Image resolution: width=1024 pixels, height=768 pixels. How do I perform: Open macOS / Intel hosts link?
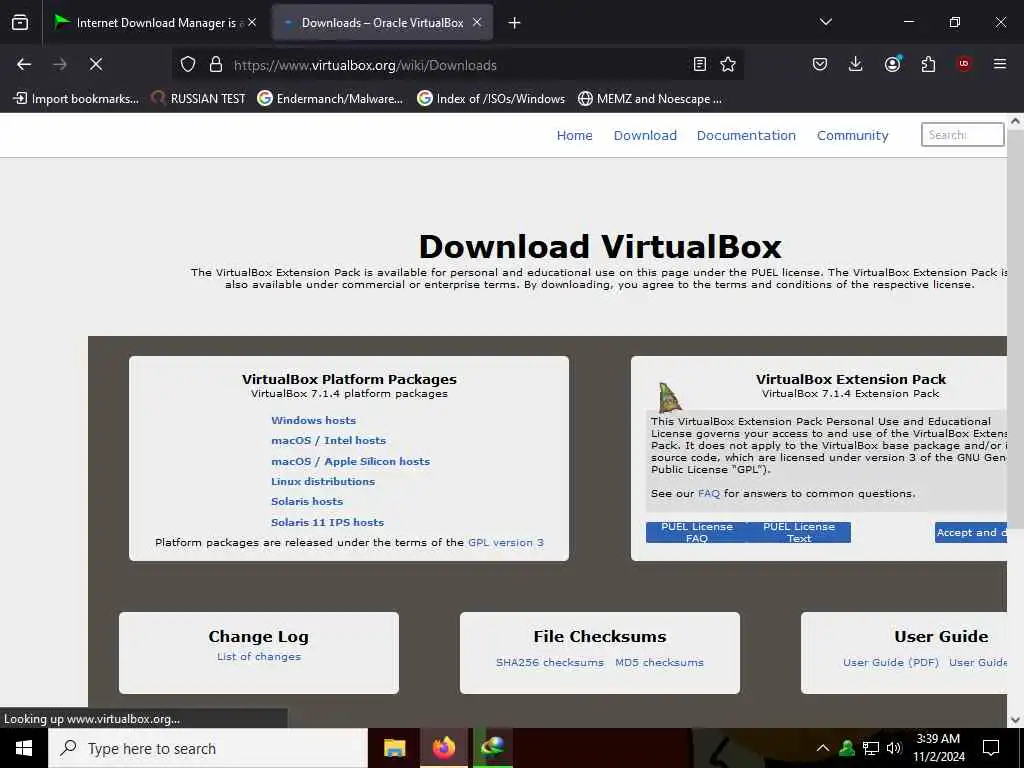tap(328, 441)
